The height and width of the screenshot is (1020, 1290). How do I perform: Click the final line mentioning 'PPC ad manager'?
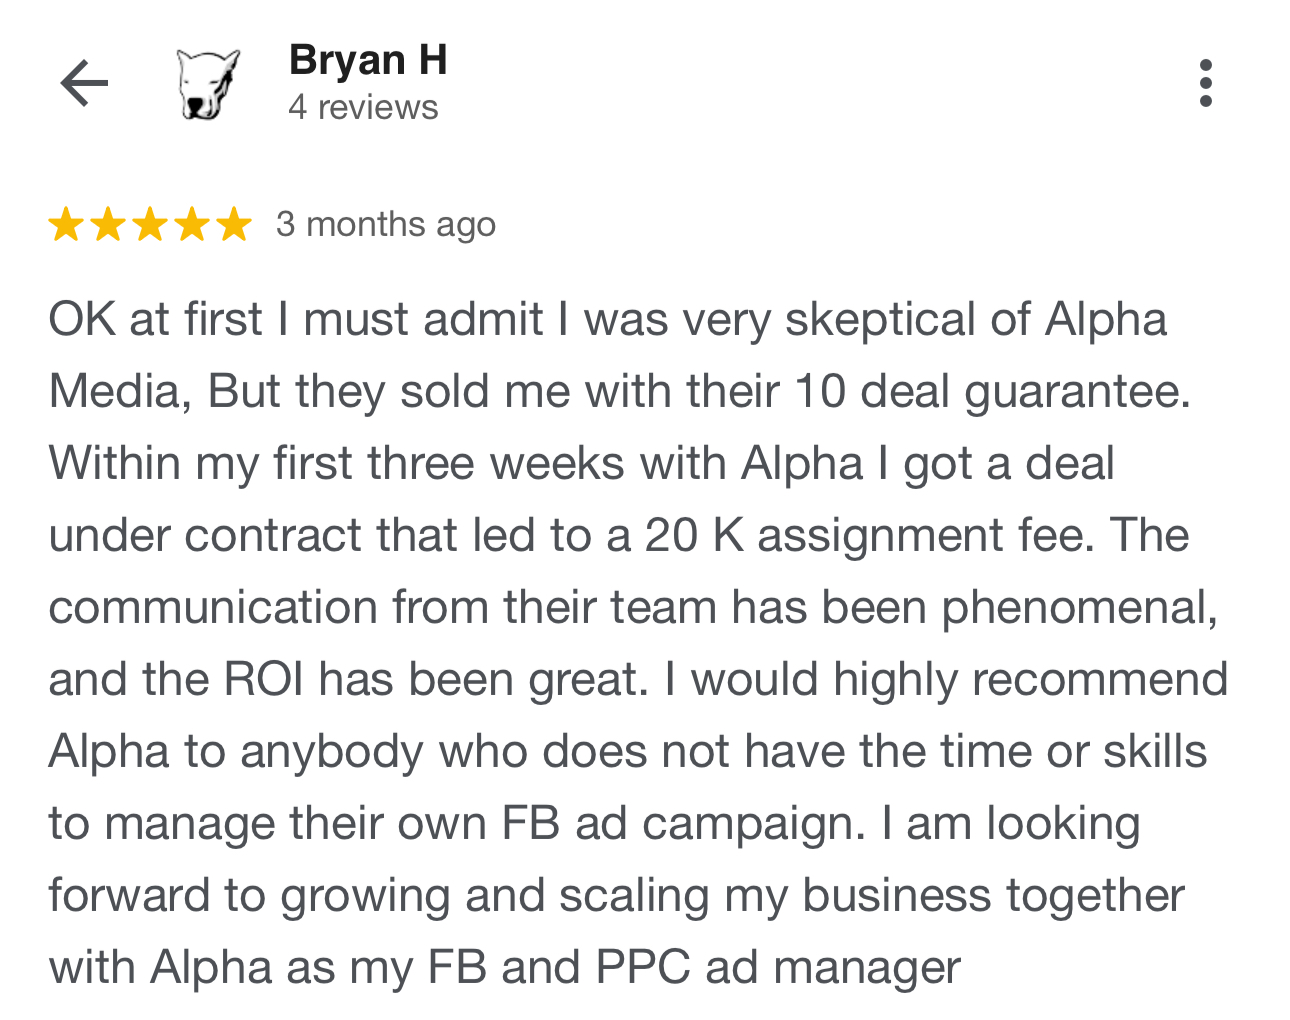pyautogui.click(x=505, y=968)
